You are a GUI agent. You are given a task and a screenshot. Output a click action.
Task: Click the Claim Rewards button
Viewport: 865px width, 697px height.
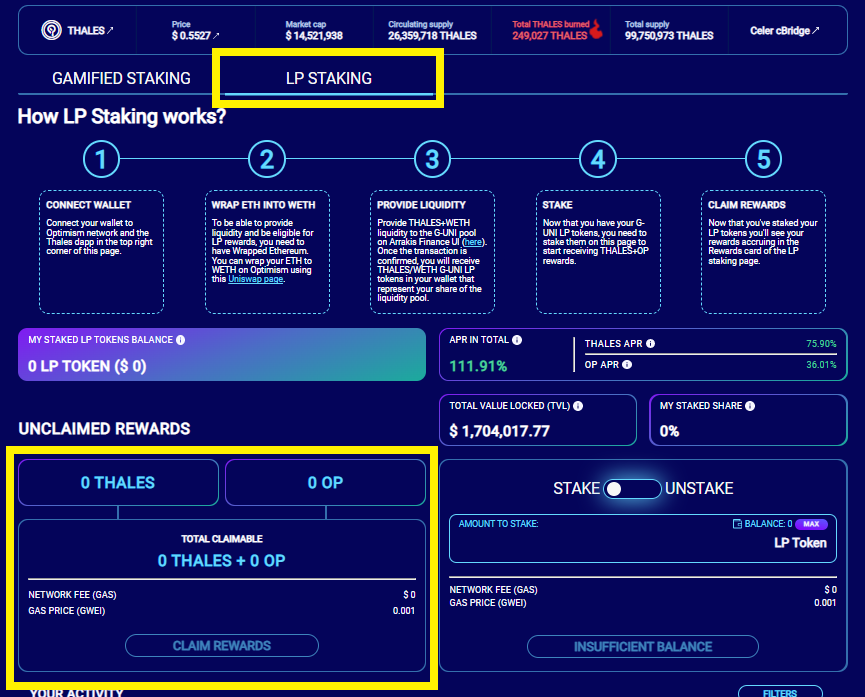(222, 646)
